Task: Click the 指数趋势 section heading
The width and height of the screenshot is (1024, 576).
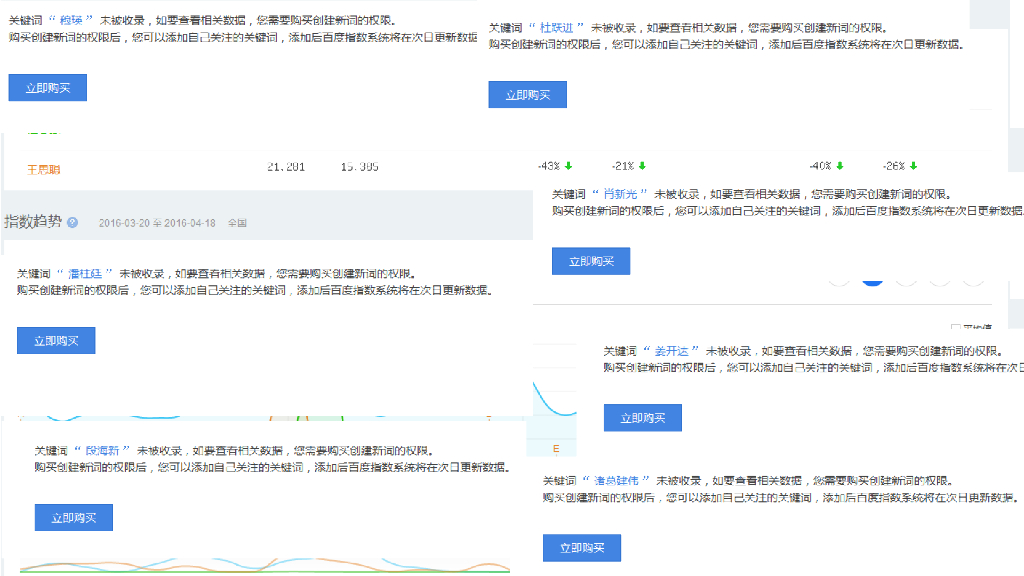Action: pos(33,222)
